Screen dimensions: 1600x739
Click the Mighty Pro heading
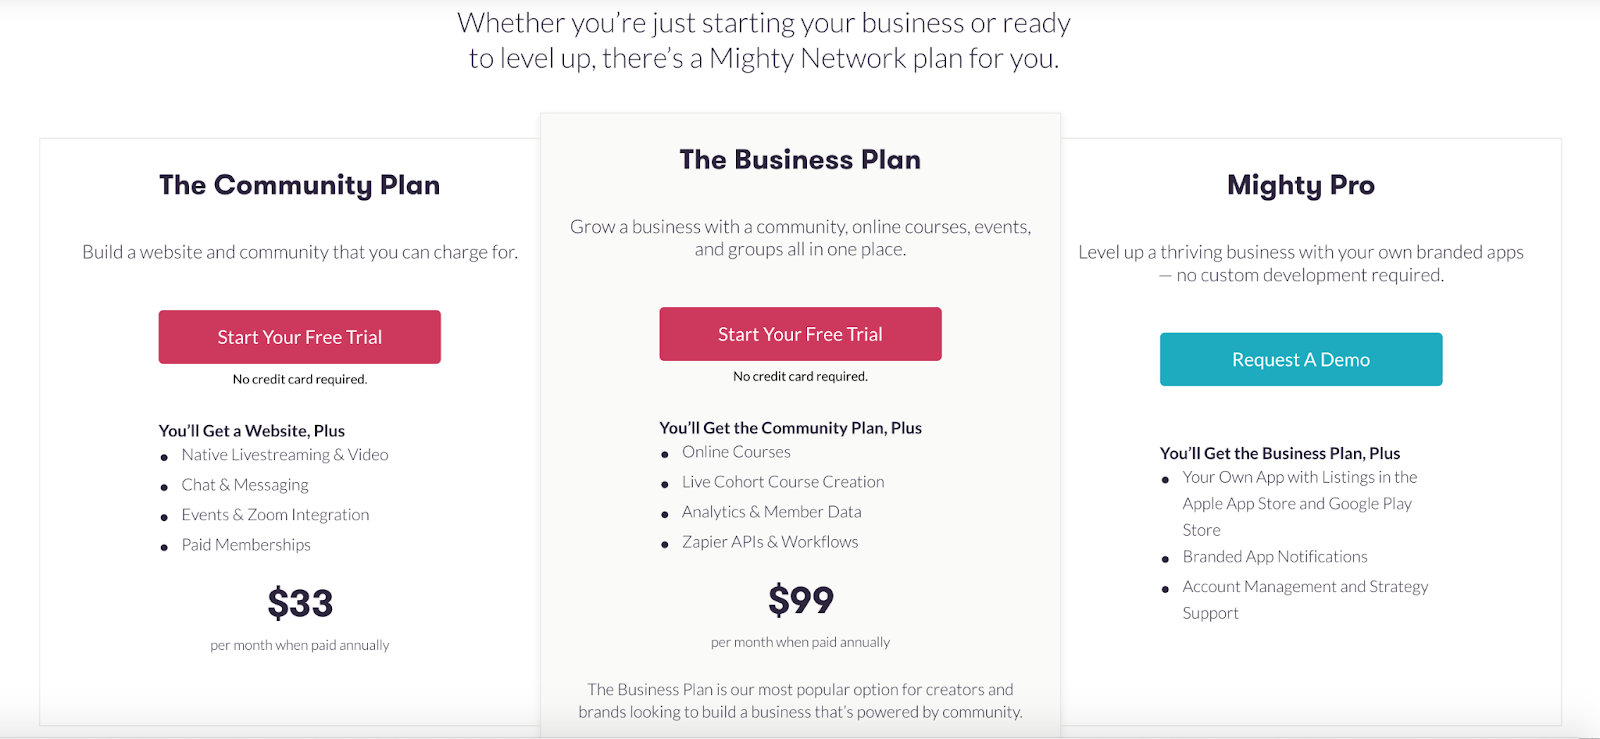tap(1300, 185)
